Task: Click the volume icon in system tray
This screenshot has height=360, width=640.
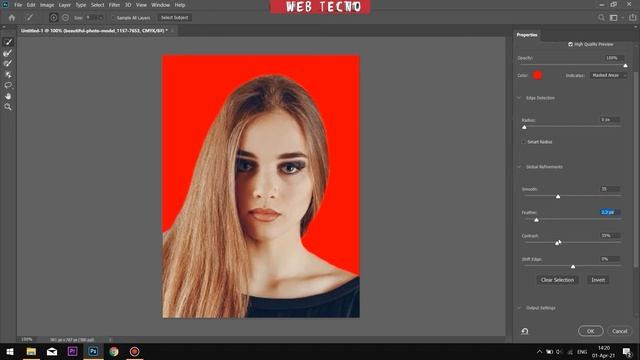Action: 560,352
